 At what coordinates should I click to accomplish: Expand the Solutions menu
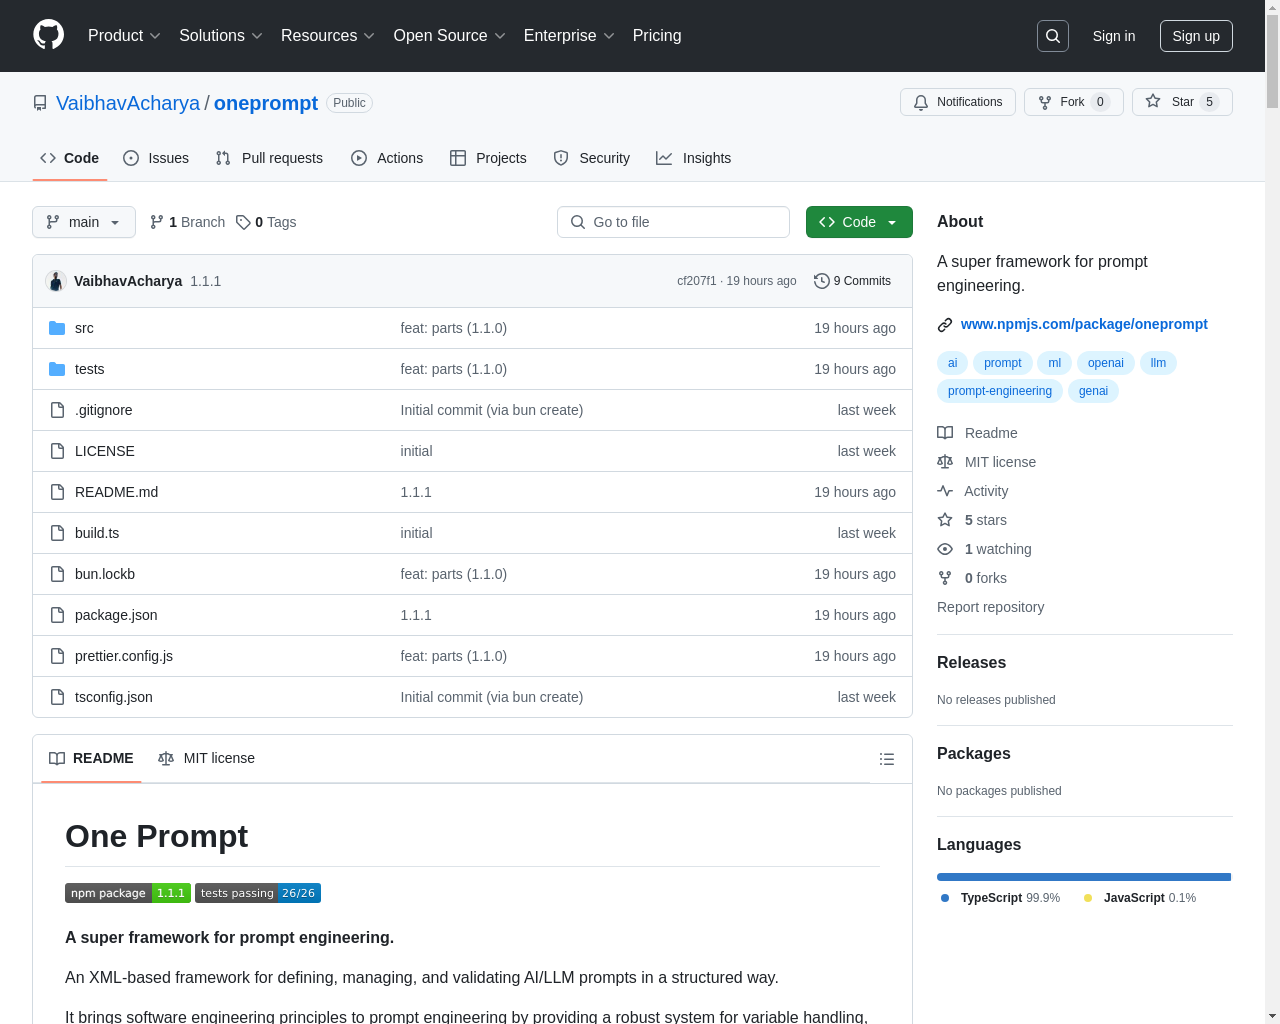pos(221,36)
